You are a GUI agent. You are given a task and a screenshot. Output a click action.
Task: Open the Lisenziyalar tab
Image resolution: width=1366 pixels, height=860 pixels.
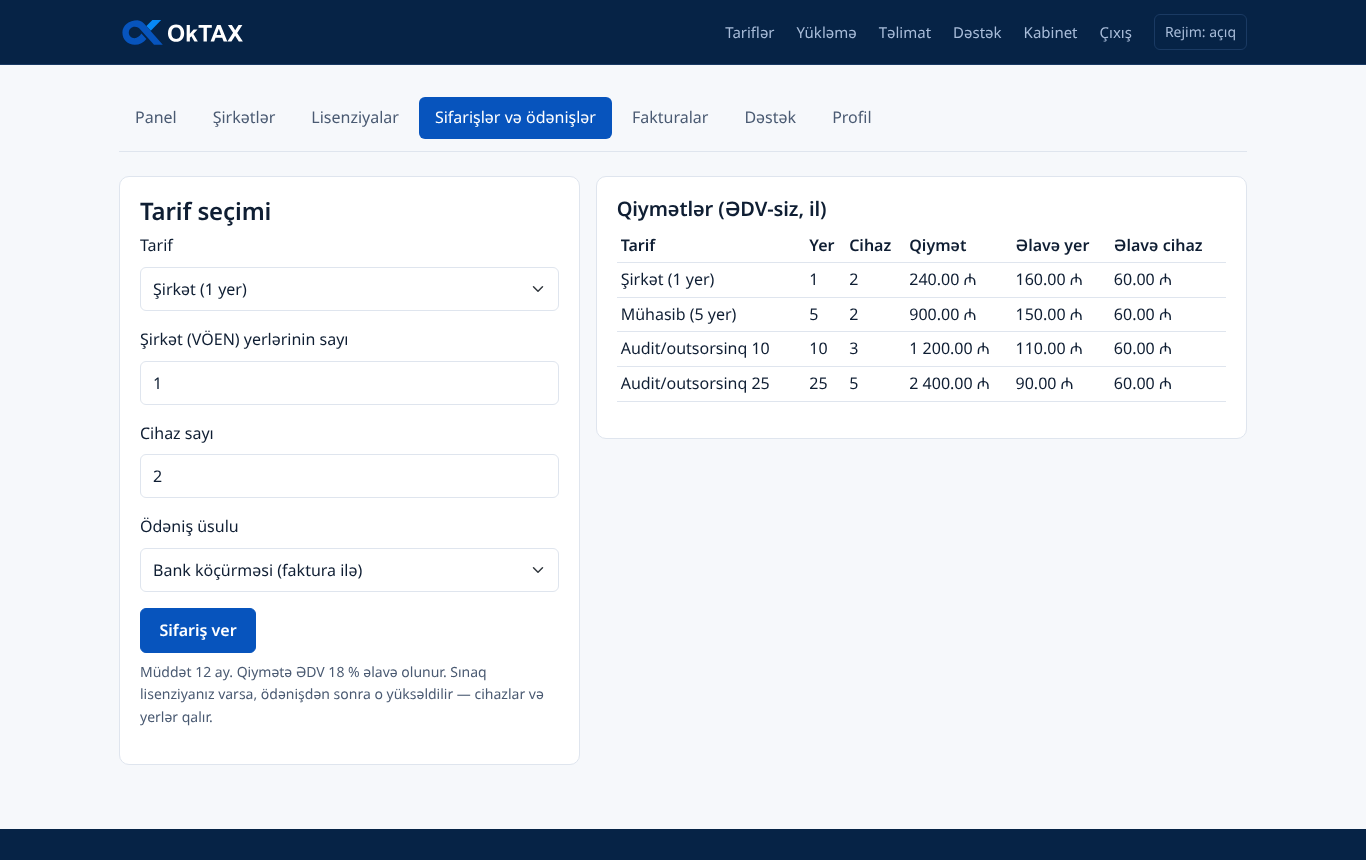pos(355,118)
